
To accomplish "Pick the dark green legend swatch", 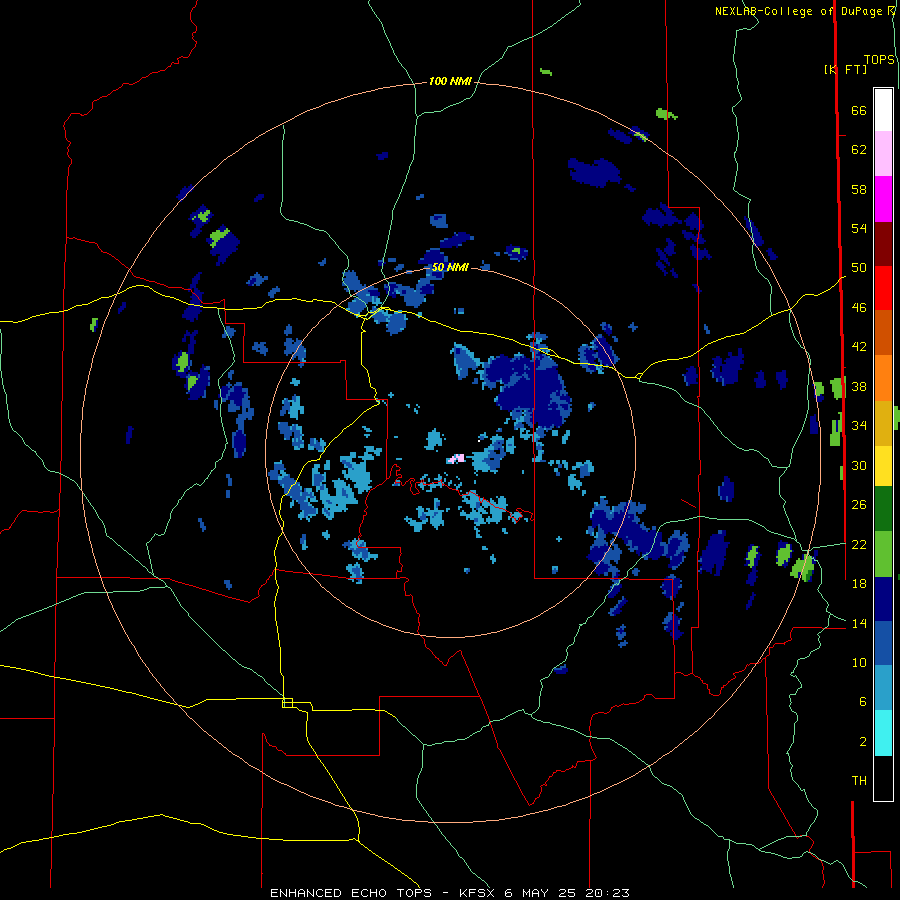I will pyautogui.click(x=883, y=509).
